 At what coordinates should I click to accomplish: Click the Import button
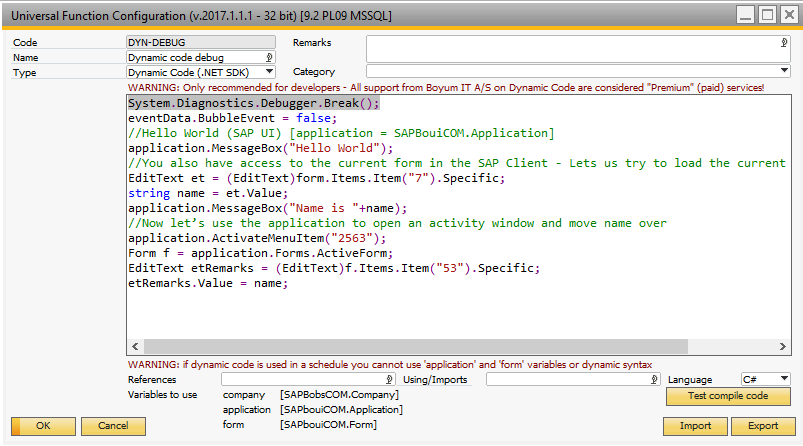pyautogui.click(x=695, y=426)
